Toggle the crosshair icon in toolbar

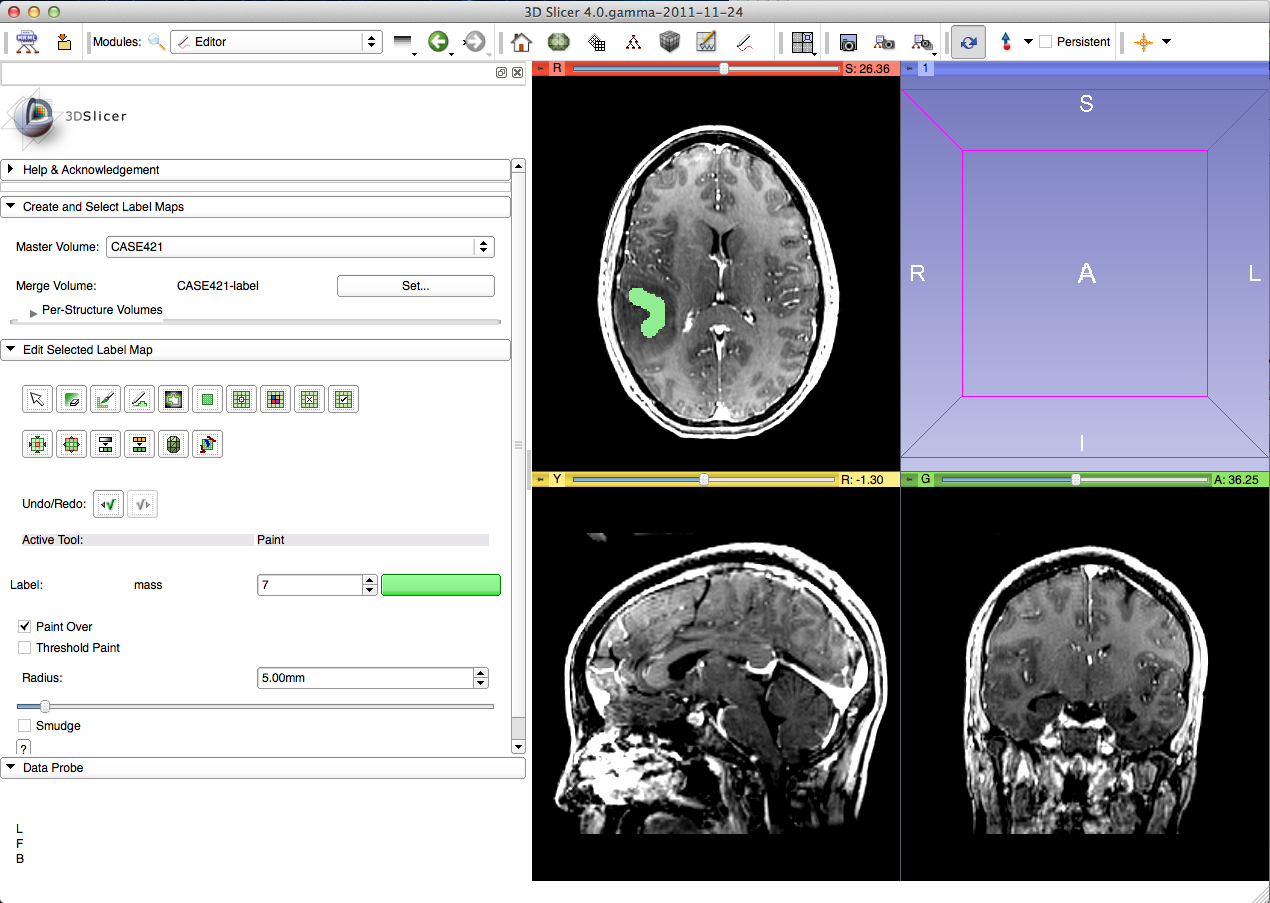pyautogui.click(x=1144, y=42)
